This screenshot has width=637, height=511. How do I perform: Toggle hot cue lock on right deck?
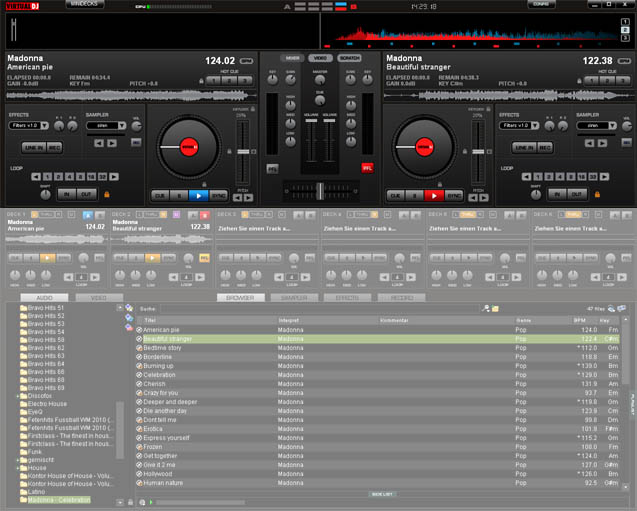click(579, 81)
